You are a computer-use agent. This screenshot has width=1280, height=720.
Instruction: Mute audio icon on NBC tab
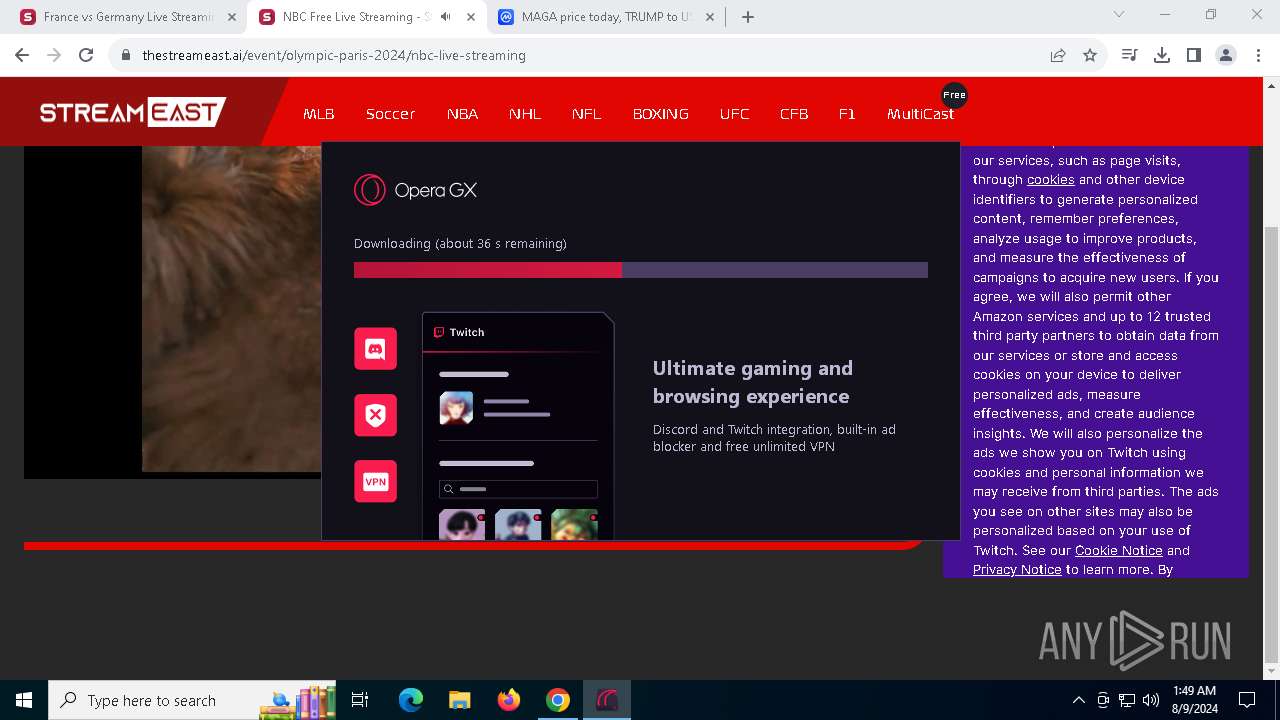[445, 17]
